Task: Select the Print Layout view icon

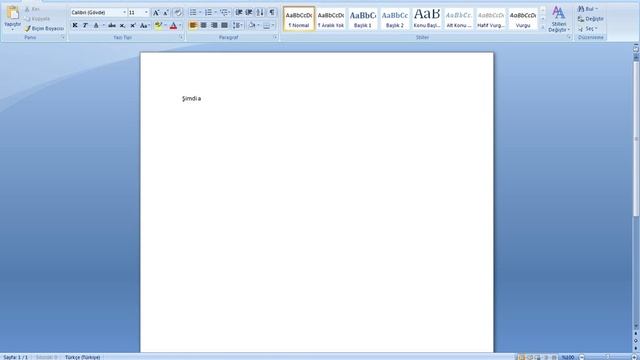Action: pos(521,357)
